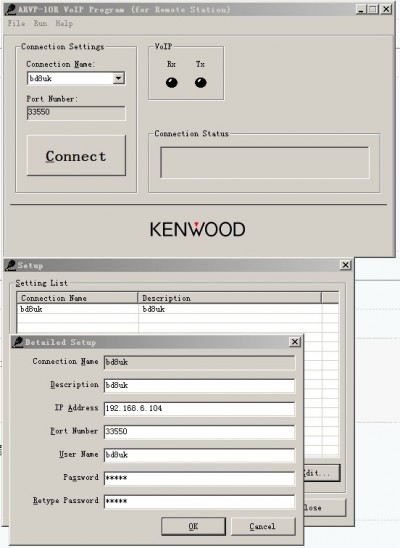Click the Retype Password input field
Screen dimensions: 400x548
tap(199, 501)
